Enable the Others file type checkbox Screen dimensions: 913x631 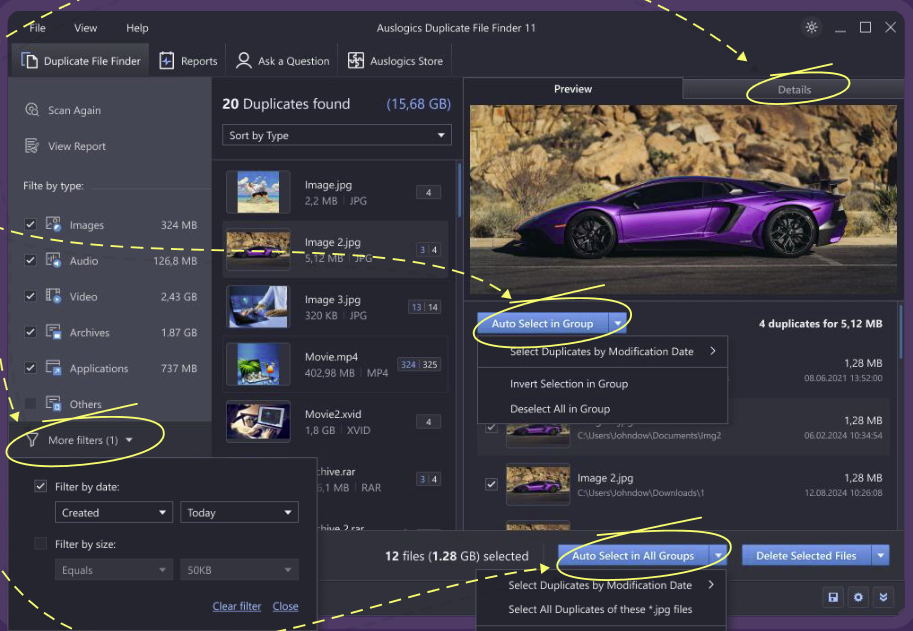30,404
